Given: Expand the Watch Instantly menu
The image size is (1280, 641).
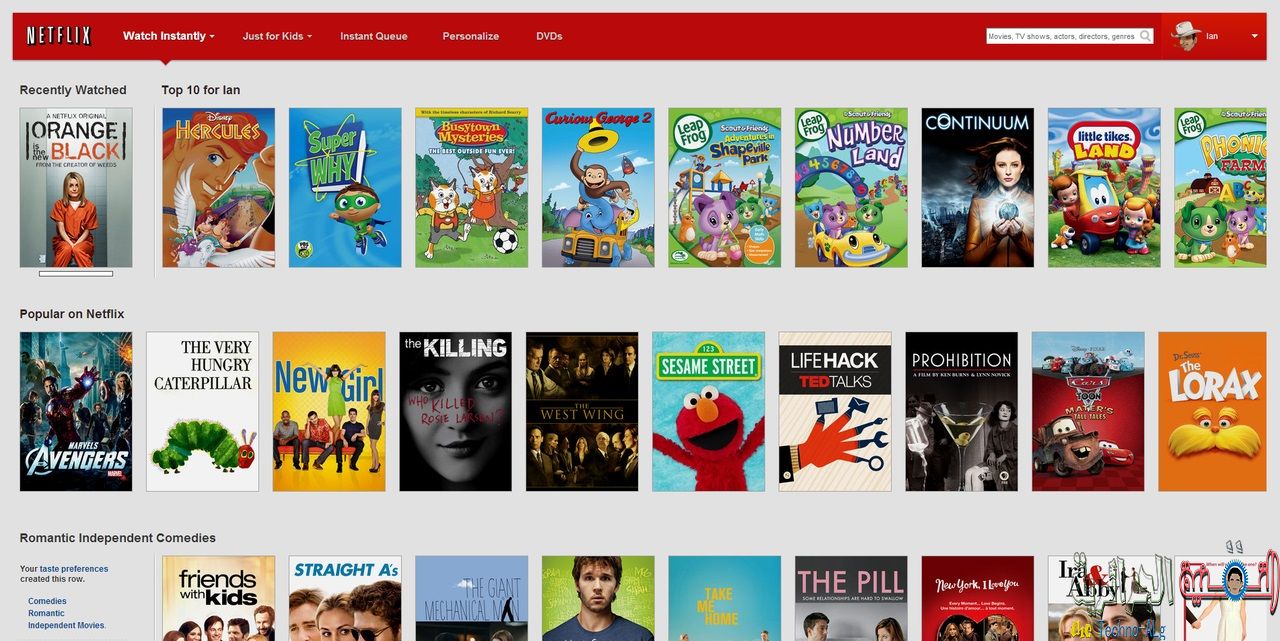Looking at the screenshot, I should pos(169,36).
